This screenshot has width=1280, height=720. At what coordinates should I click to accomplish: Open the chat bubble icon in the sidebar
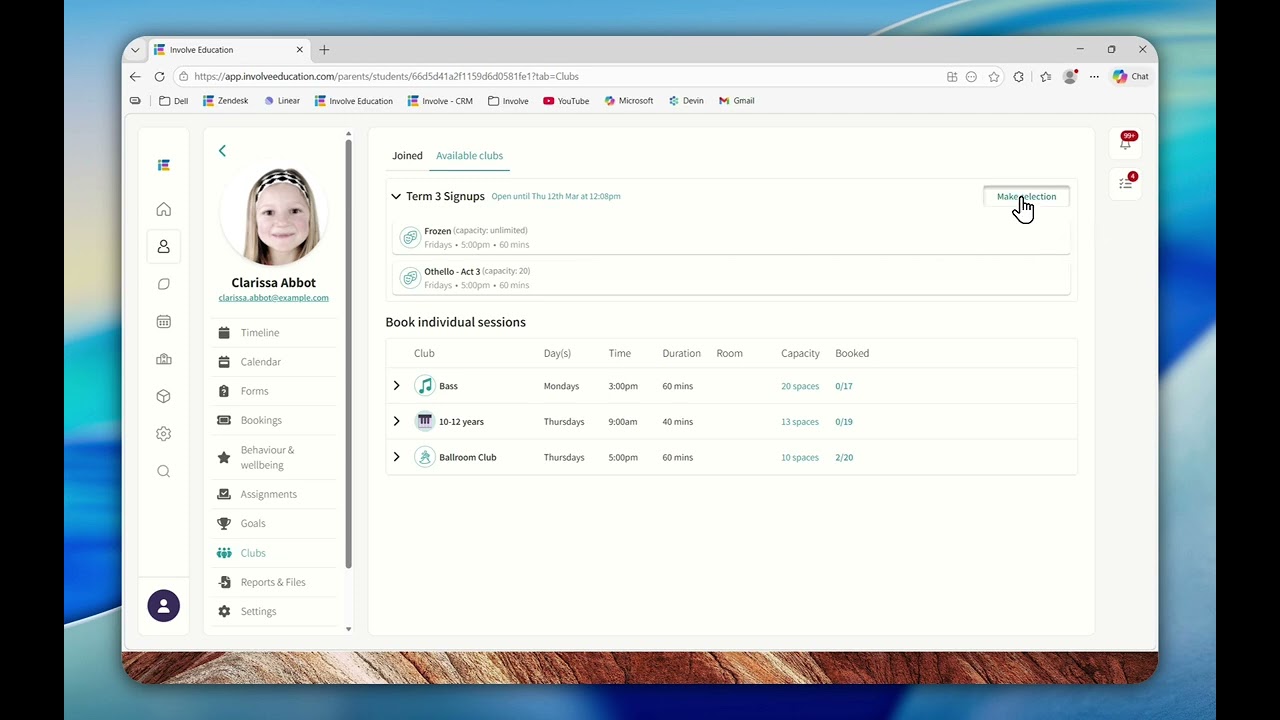click(x=164, y=284)
